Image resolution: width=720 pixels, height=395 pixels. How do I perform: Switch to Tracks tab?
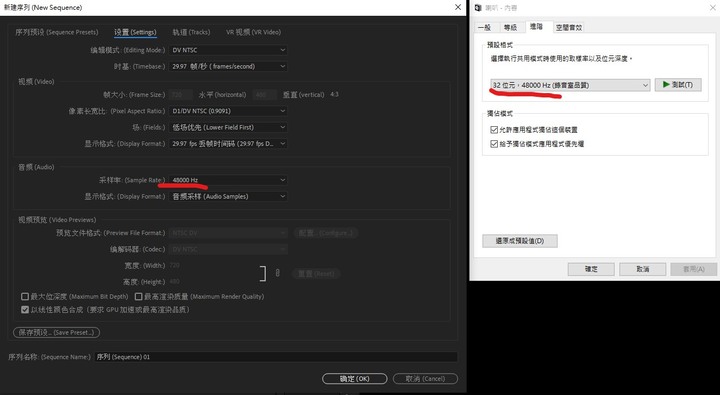[191, 32]
